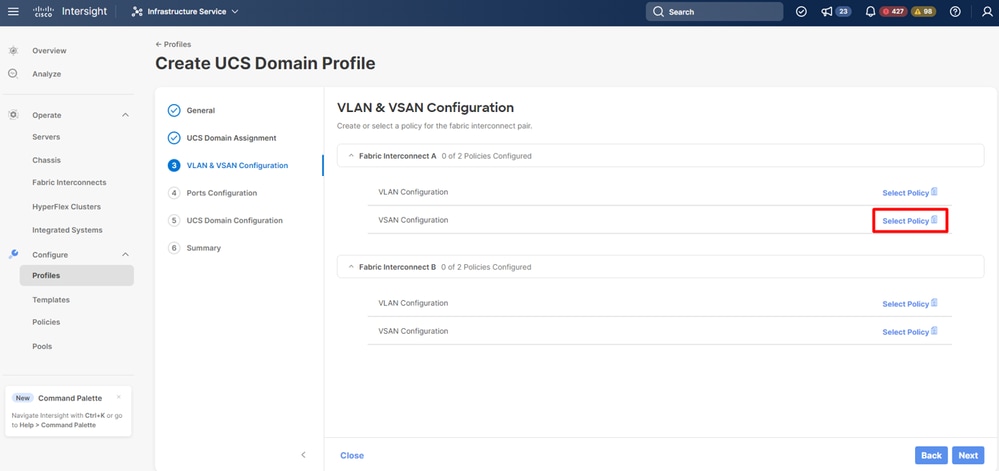The image size is (999, 471).
Task: Click the Overview sidebar icon
Action: point(13,50)
